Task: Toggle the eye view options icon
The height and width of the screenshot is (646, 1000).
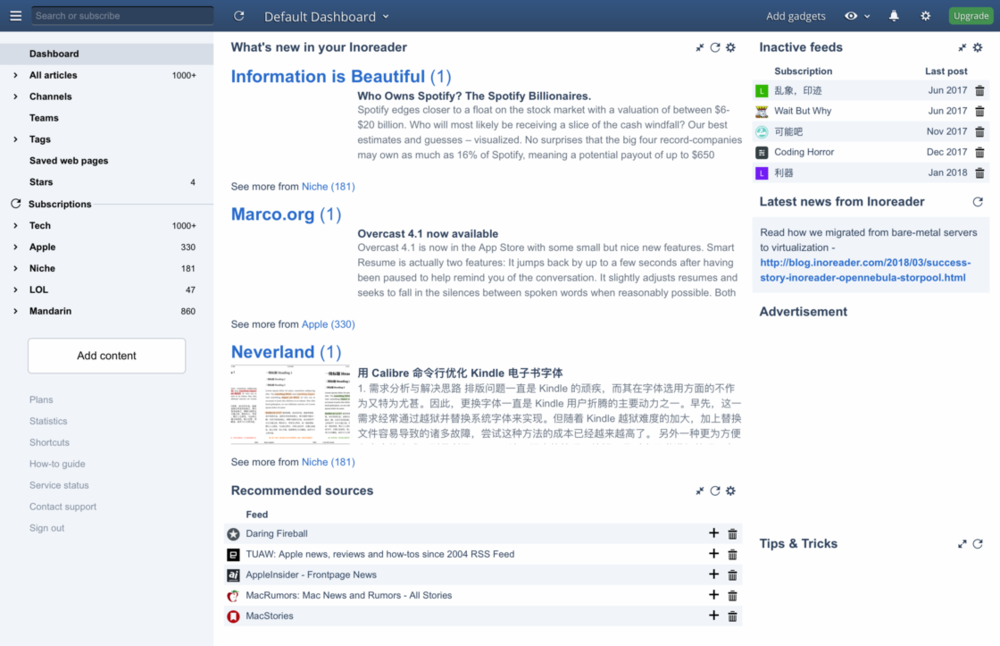Action: coord(851,16)
